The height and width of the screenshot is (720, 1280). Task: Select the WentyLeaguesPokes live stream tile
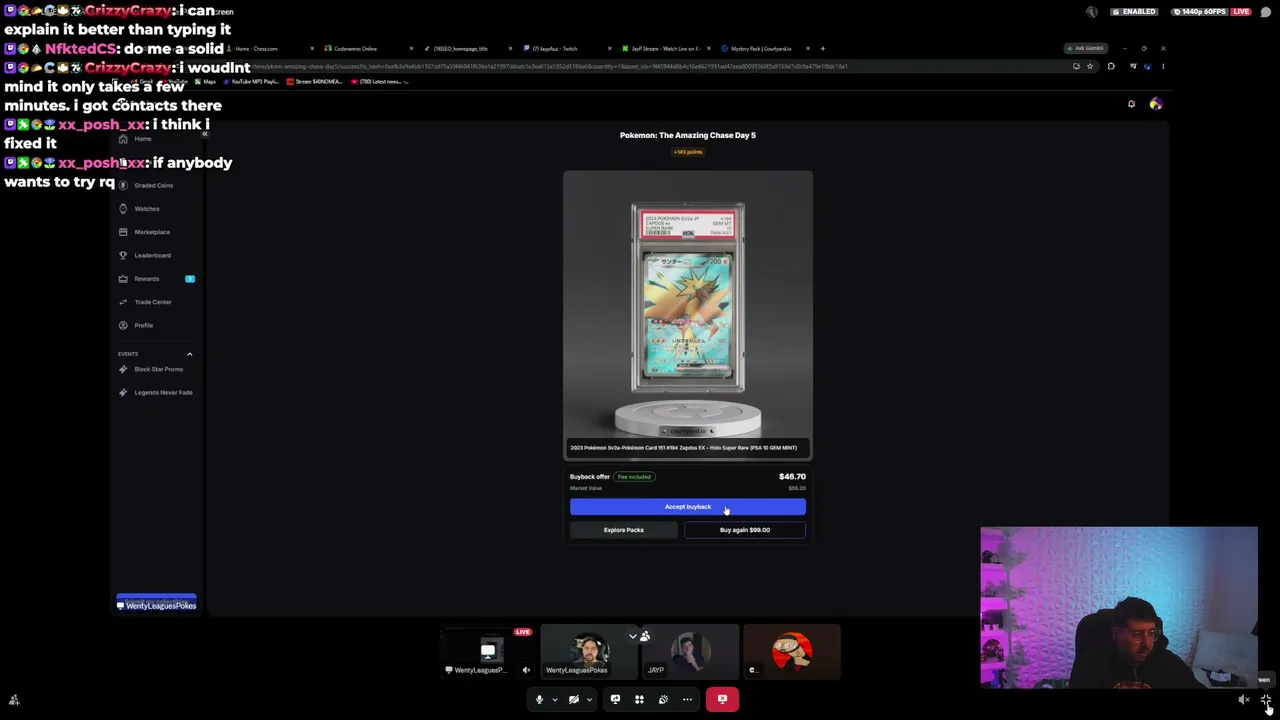(488, 651)
